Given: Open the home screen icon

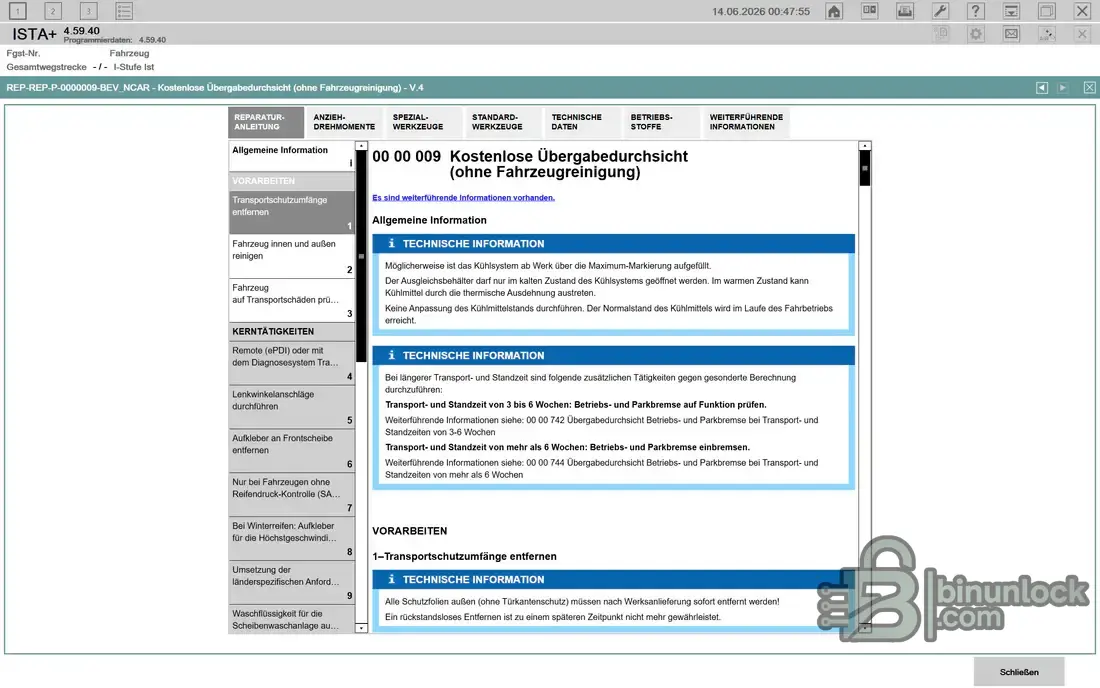Looking at the screenshot, I should [x=833, y=11].
